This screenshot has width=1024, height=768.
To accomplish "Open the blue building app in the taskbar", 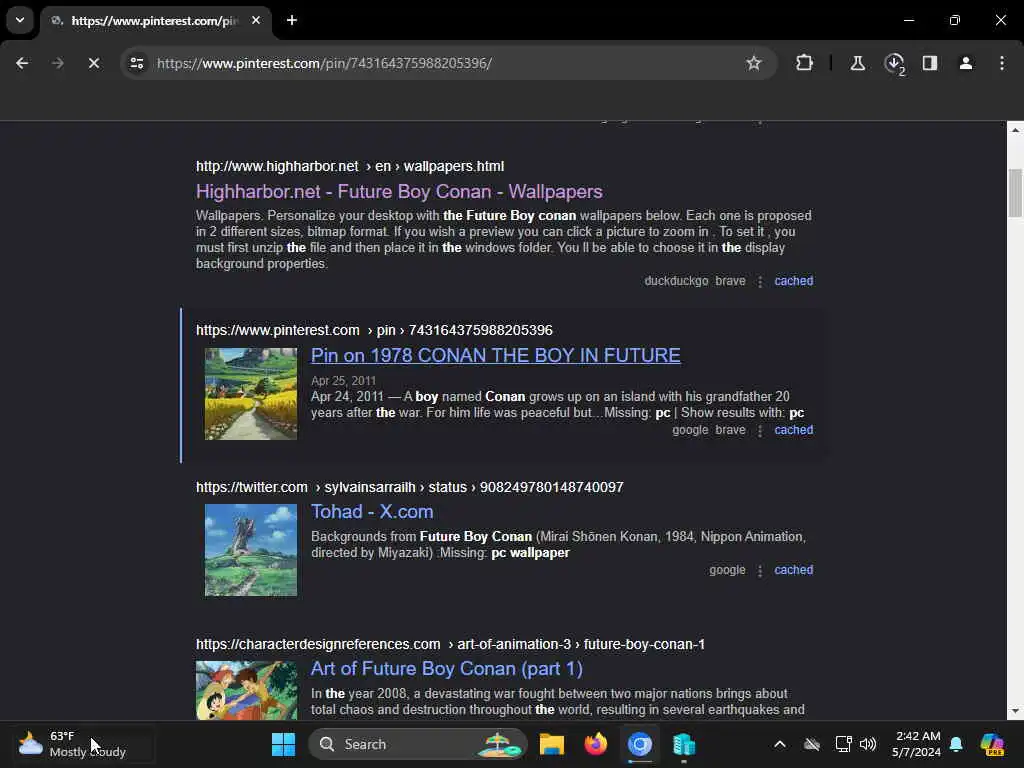I will pyautogui.click(x=684, y=744).
